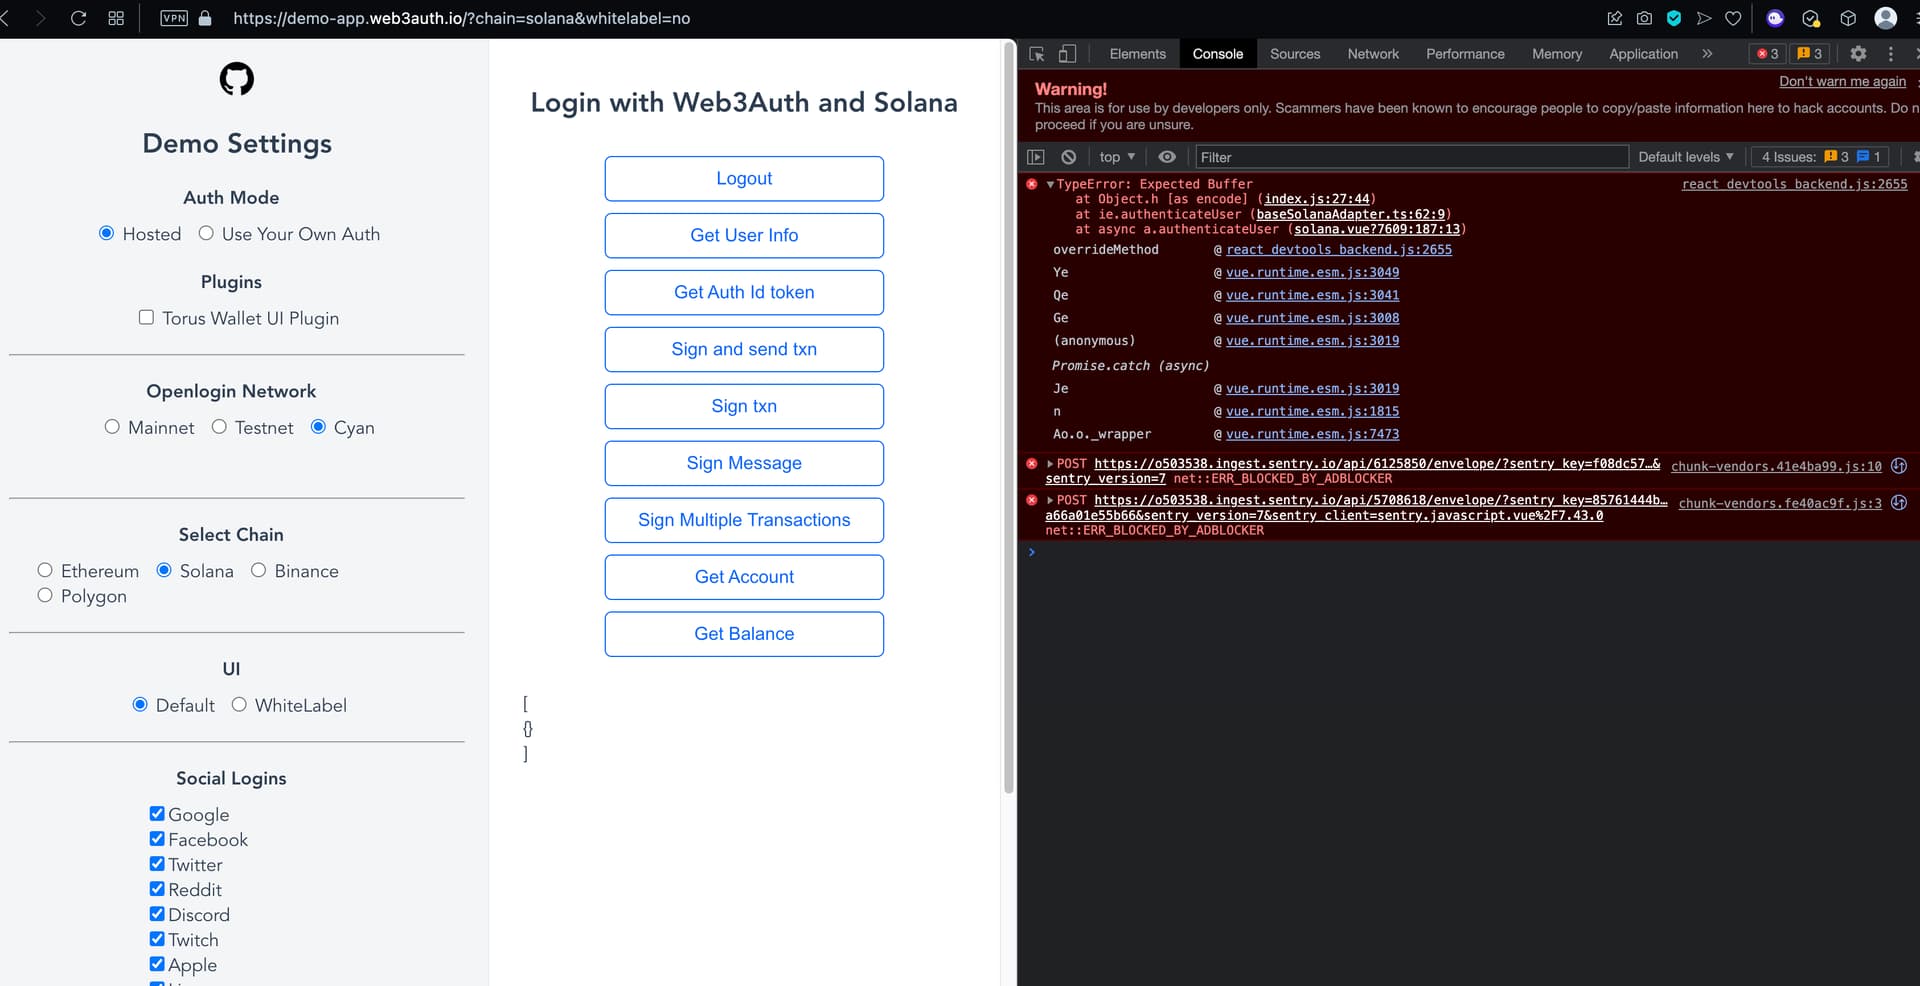Choose the Mainnet Openlogin network
This screenshot has height=986, width=1920.
tap(112, 427)
